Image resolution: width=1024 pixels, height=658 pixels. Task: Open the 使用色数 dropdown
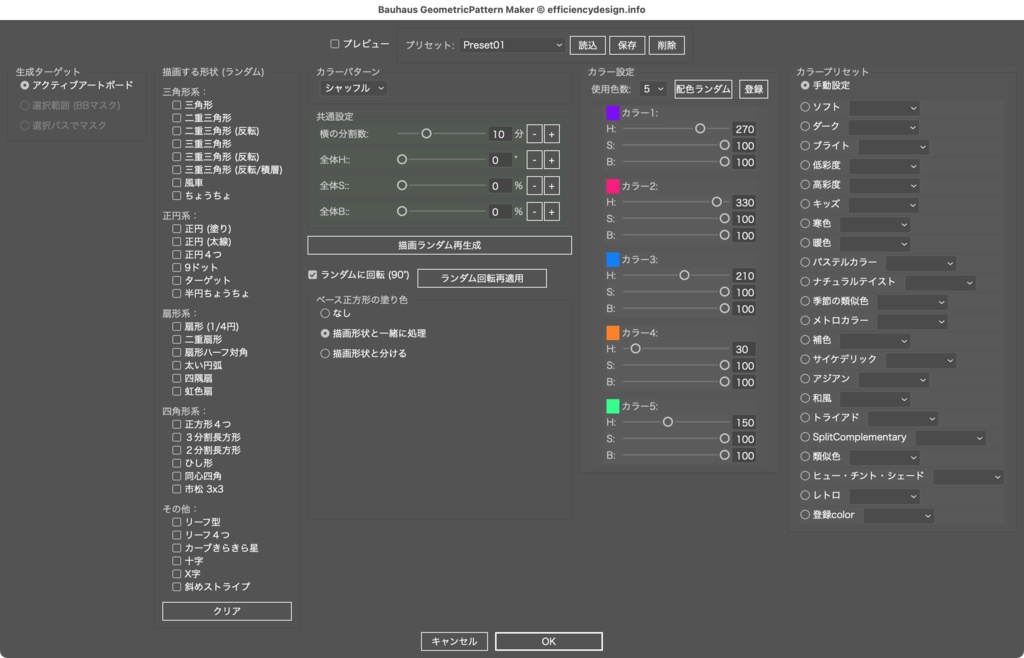652,89
